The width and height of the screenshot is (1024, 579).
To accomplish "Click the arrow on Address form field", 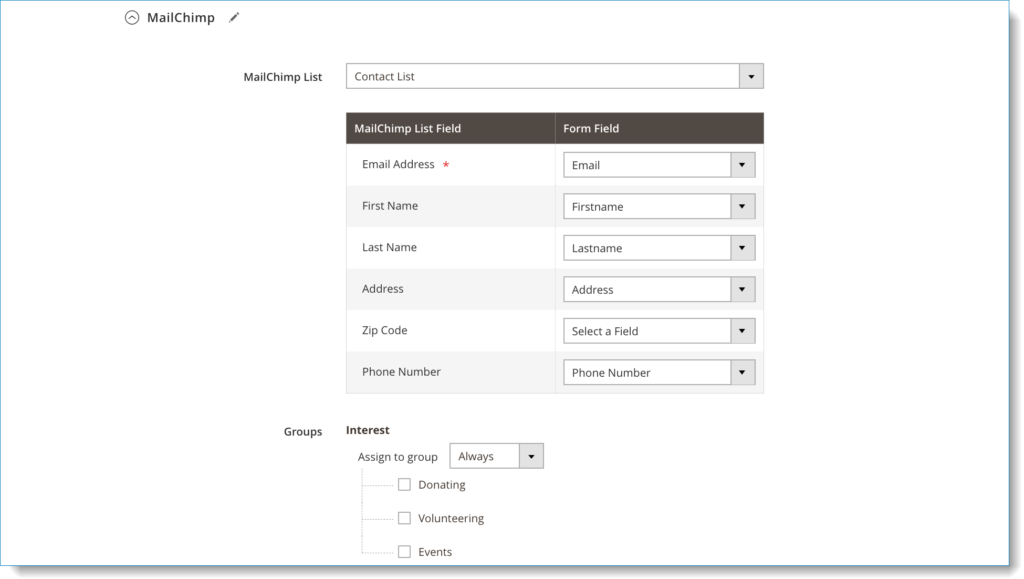I will coord(743,289).
